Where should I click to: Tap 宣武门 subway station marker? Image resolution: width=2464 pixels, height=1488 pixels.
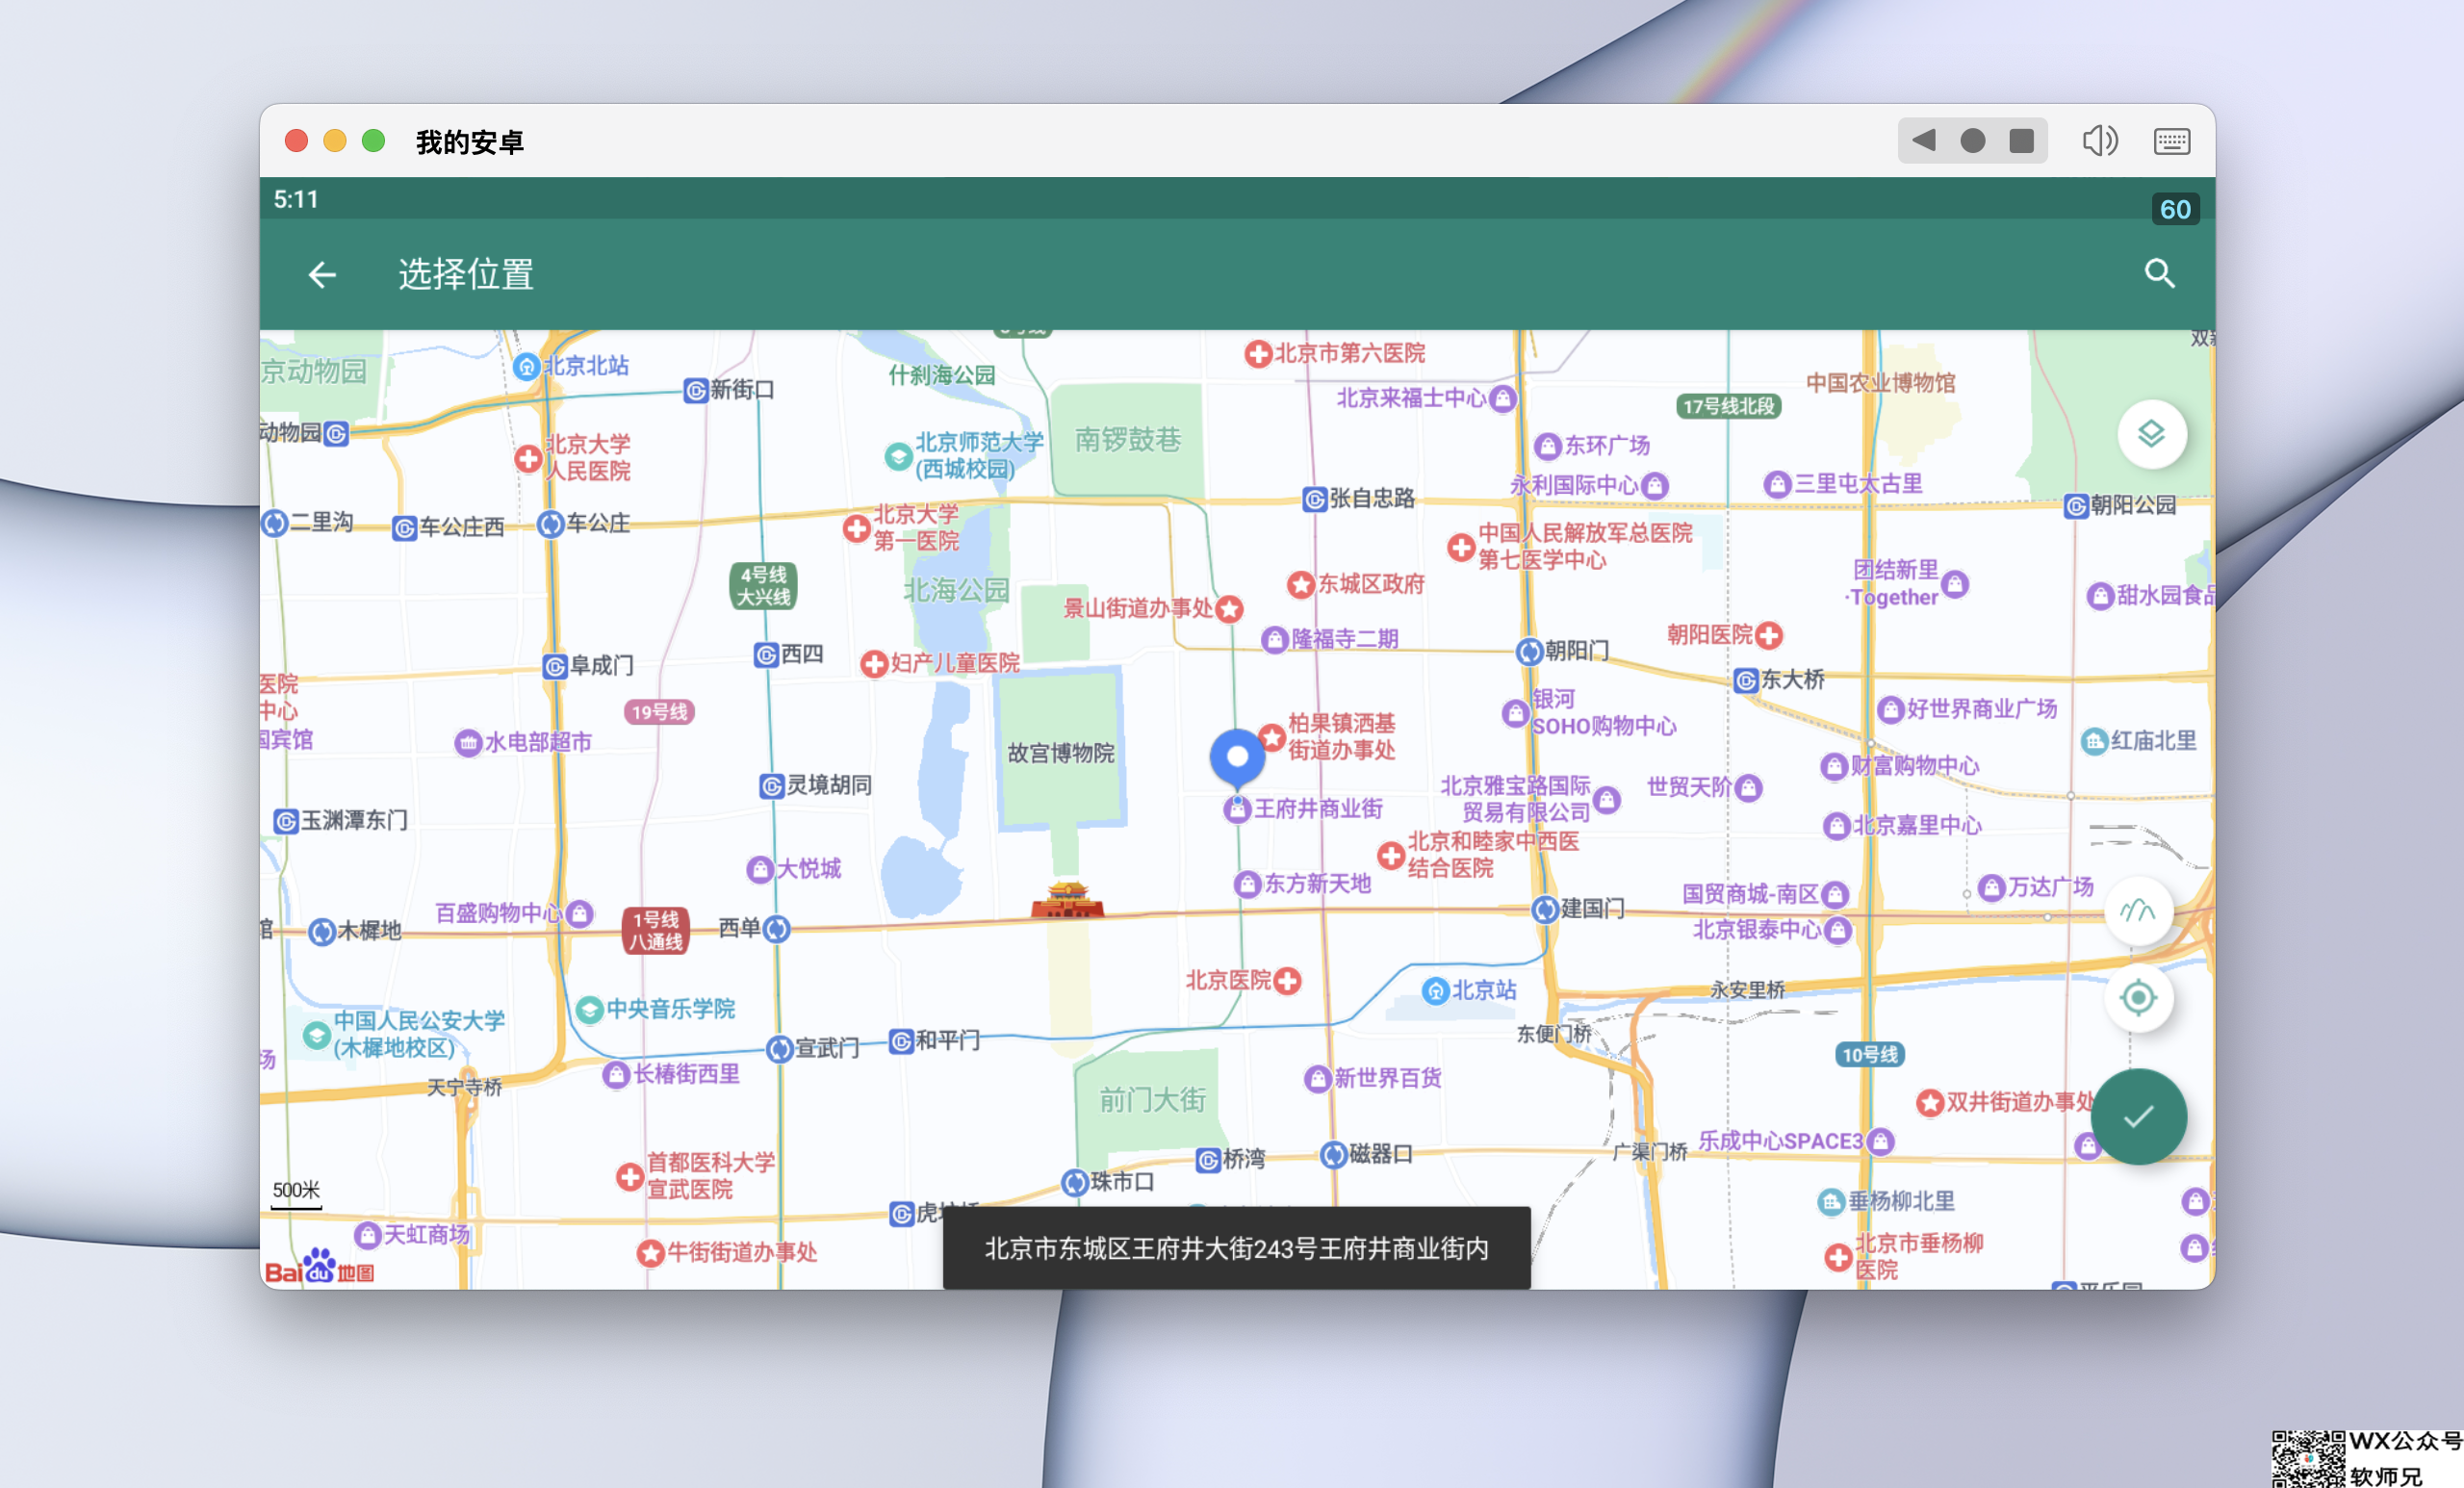click(779, 1049)
